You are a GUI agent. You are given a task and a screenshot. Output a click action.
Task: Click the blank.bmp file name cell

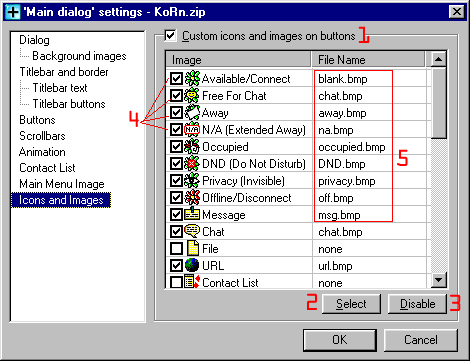pyautogui.click(x=369, y=79)
